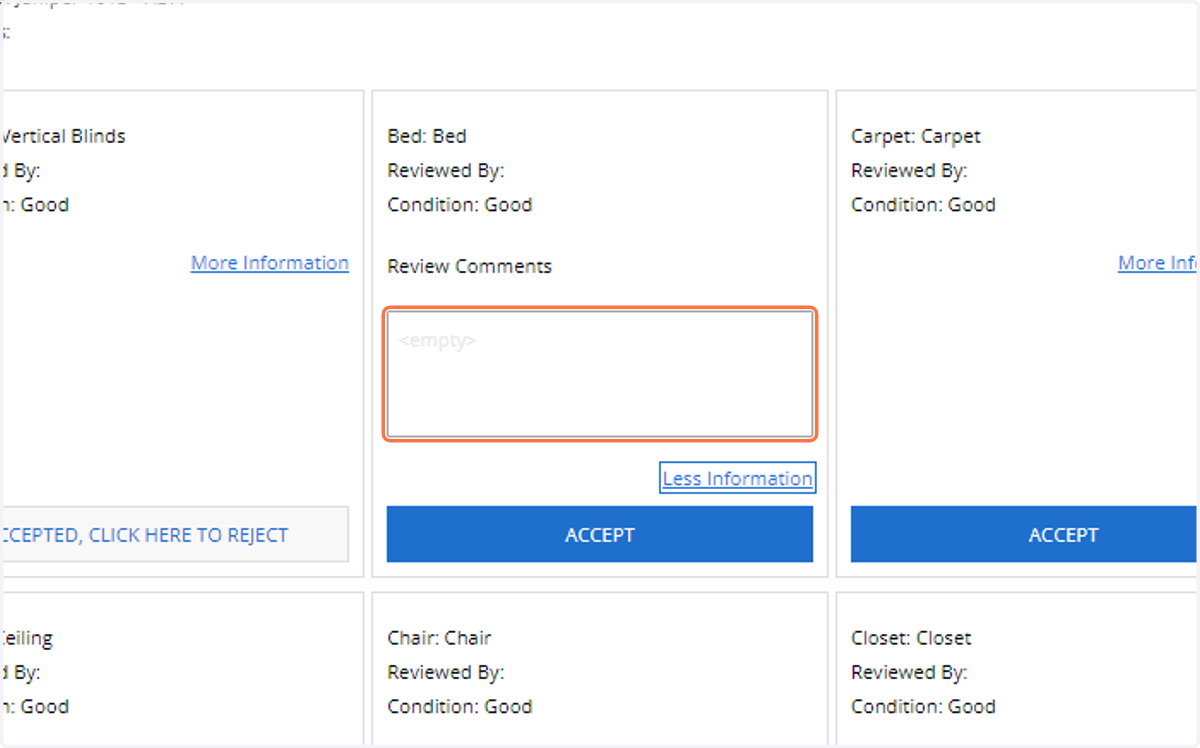Select the 'Chair: Chair' title text
The image size is (1200, 748).
pos(440,638)
